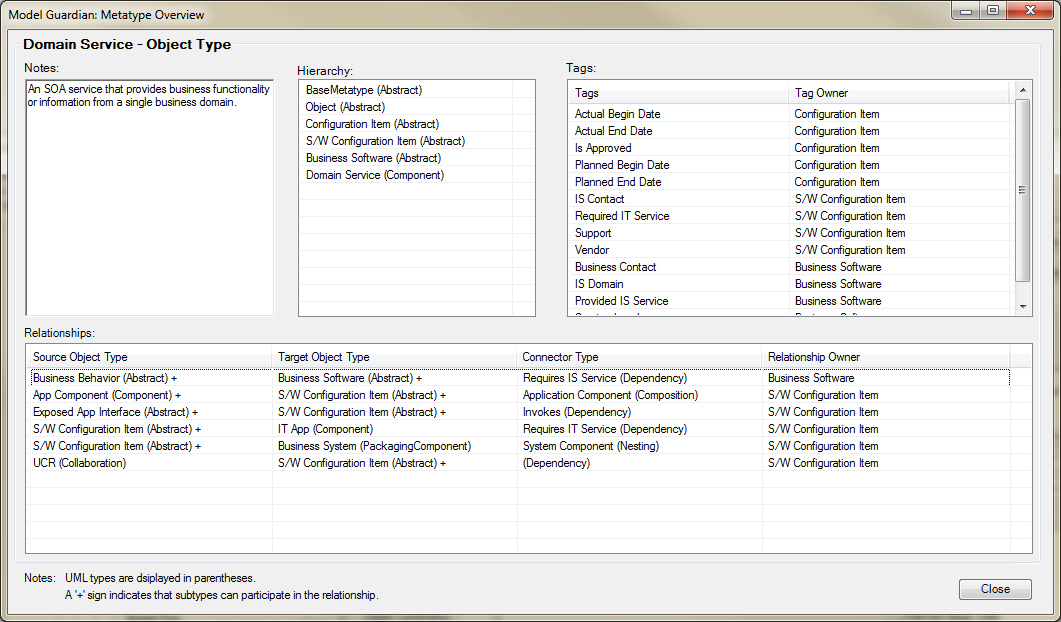Viewport: 1061px width, 622px height.
Task: Select the IS Domain tag
Action: 599,284
